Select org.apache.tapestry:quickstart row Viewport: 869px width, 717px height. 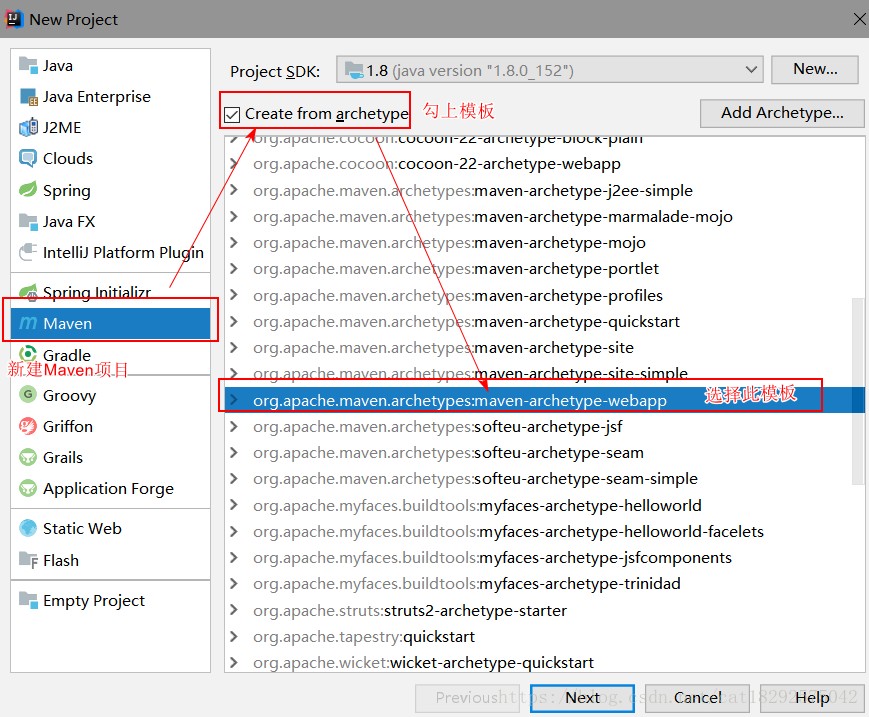pos(544,637)
